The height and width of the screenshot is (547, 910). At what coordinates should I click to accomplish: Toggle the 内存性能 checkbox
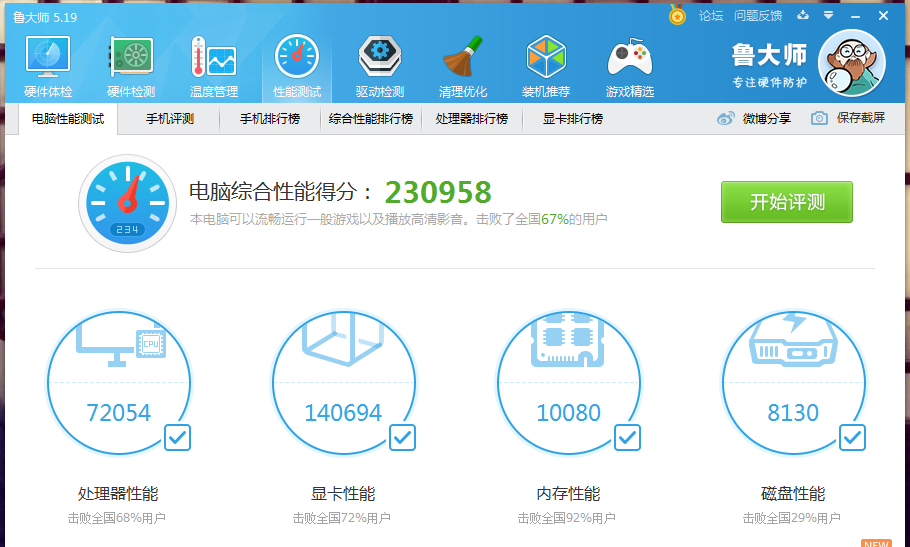click(627, 437)
